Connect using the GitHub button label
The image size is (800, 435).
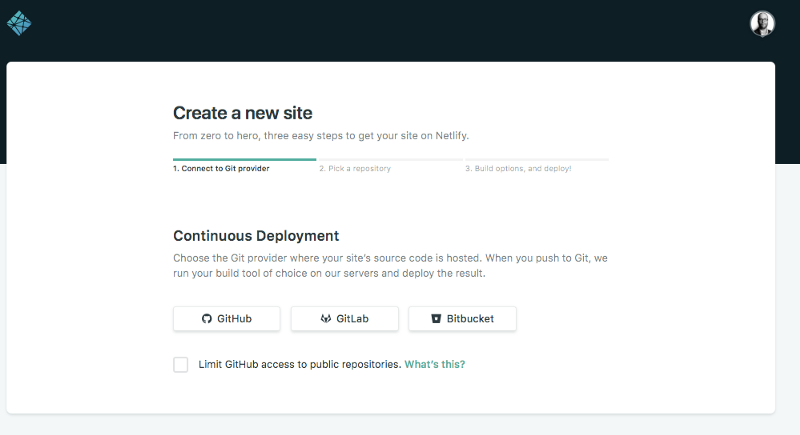[x=234, y=319]
